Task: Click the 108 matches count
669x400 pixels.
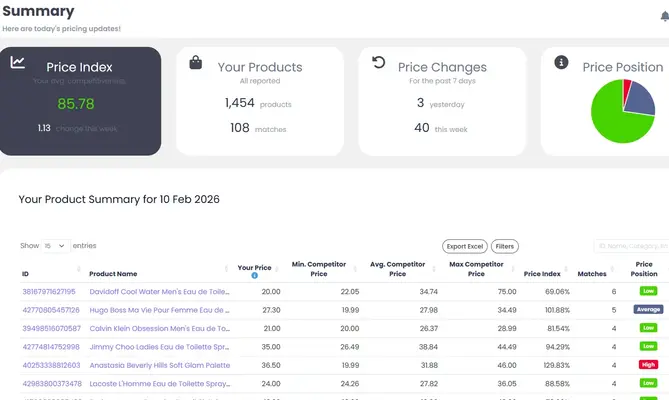Action: click(x=240, y=128)
